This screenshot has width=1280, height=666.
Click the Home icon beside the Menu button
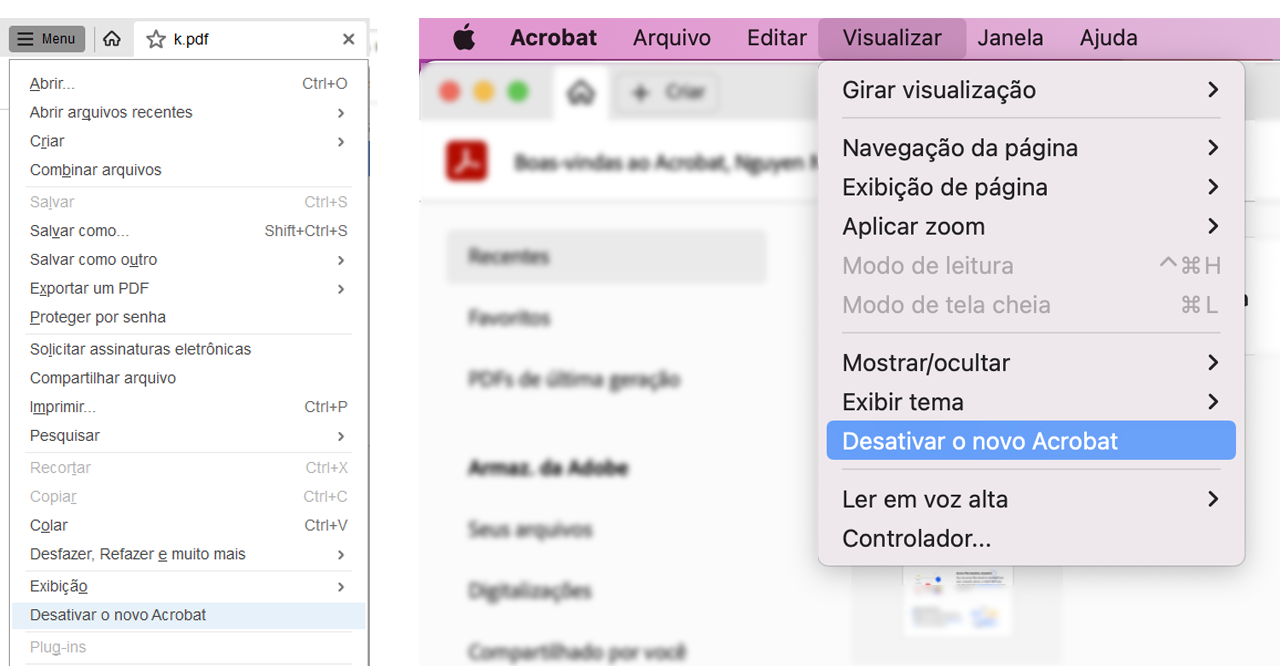click(x=111, y=38)
